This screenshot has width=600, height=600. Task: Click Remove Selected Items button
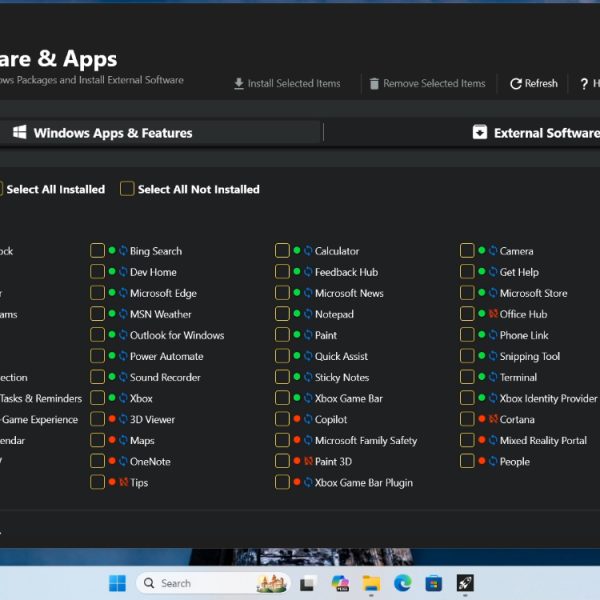click(427, 83)
